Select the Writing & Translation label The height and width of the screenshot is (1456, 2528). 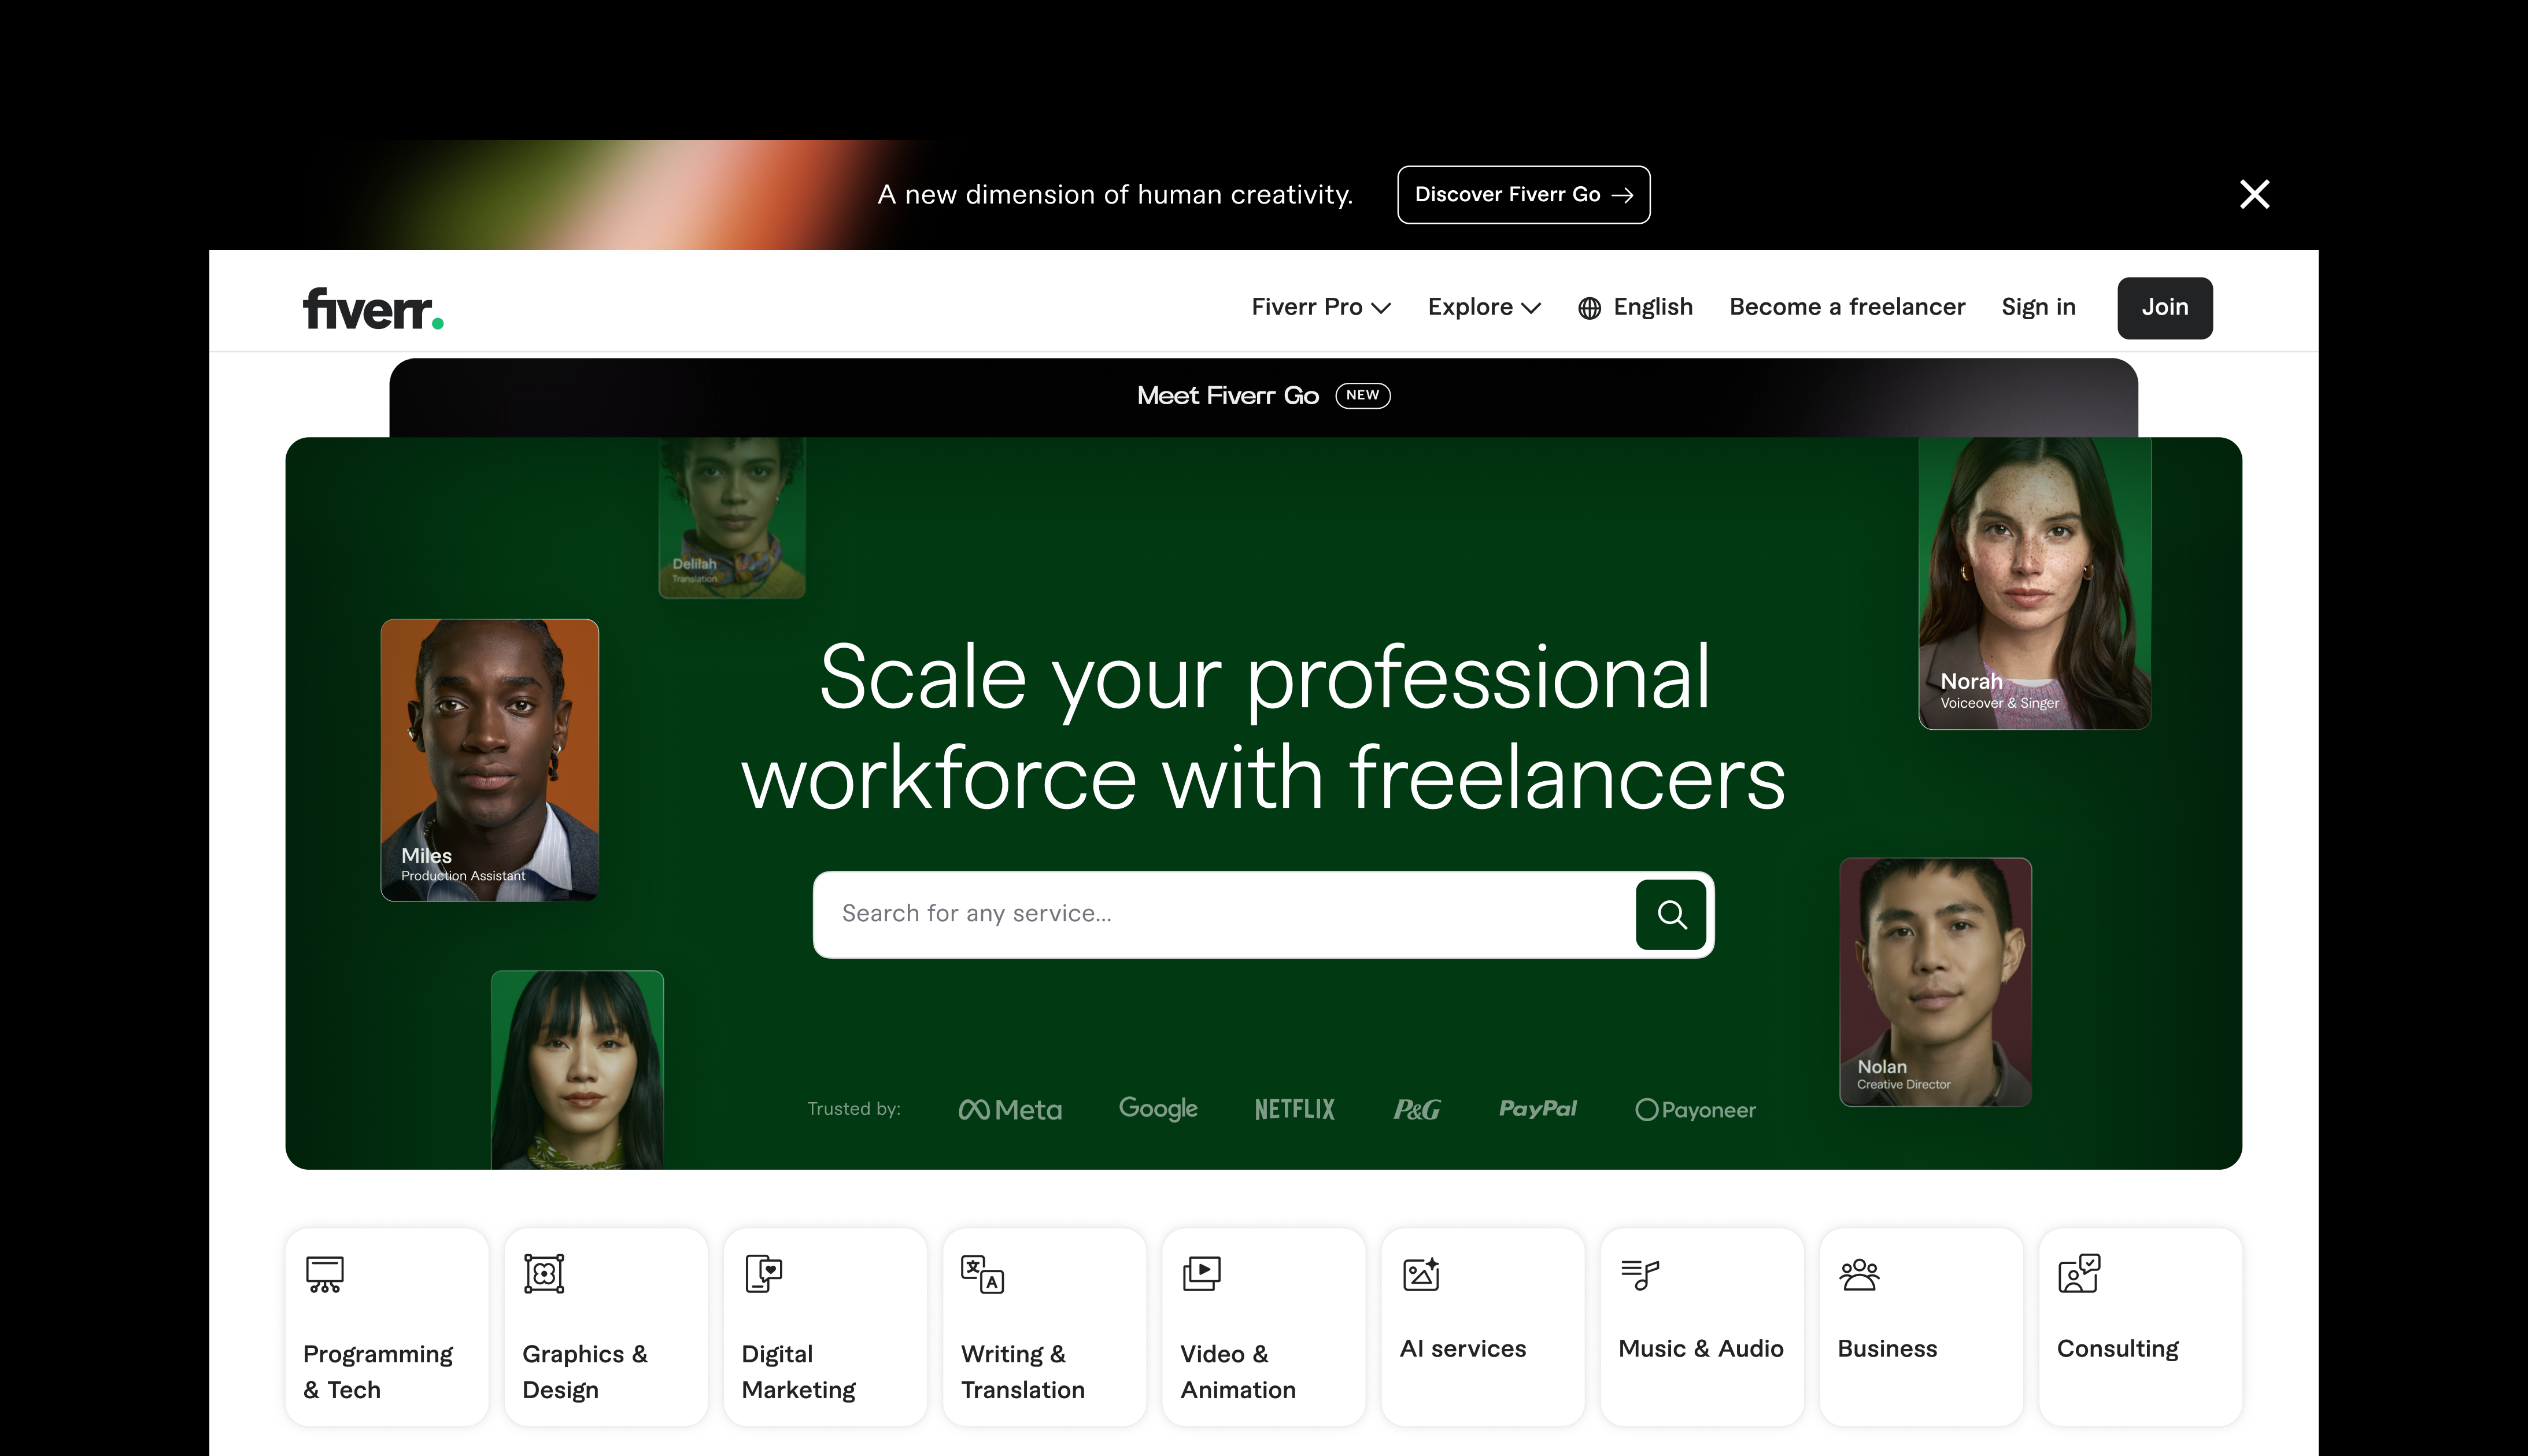pyautogui.click(x=1022, y=1372)
